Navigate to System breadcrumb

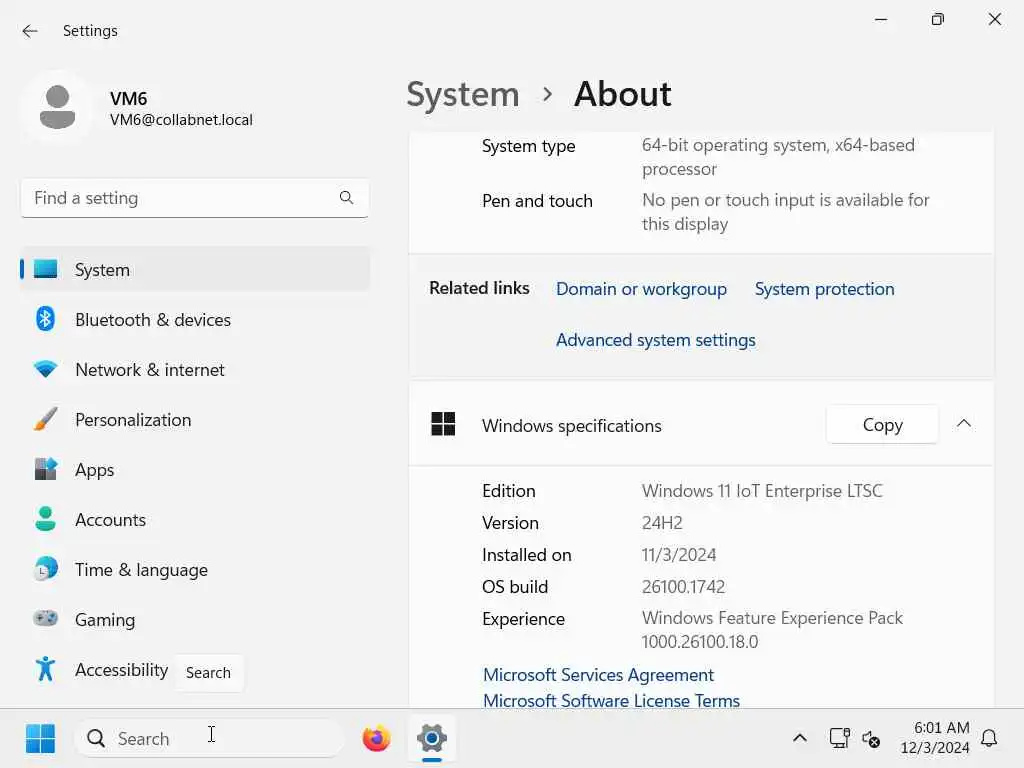tap(462, 94)
